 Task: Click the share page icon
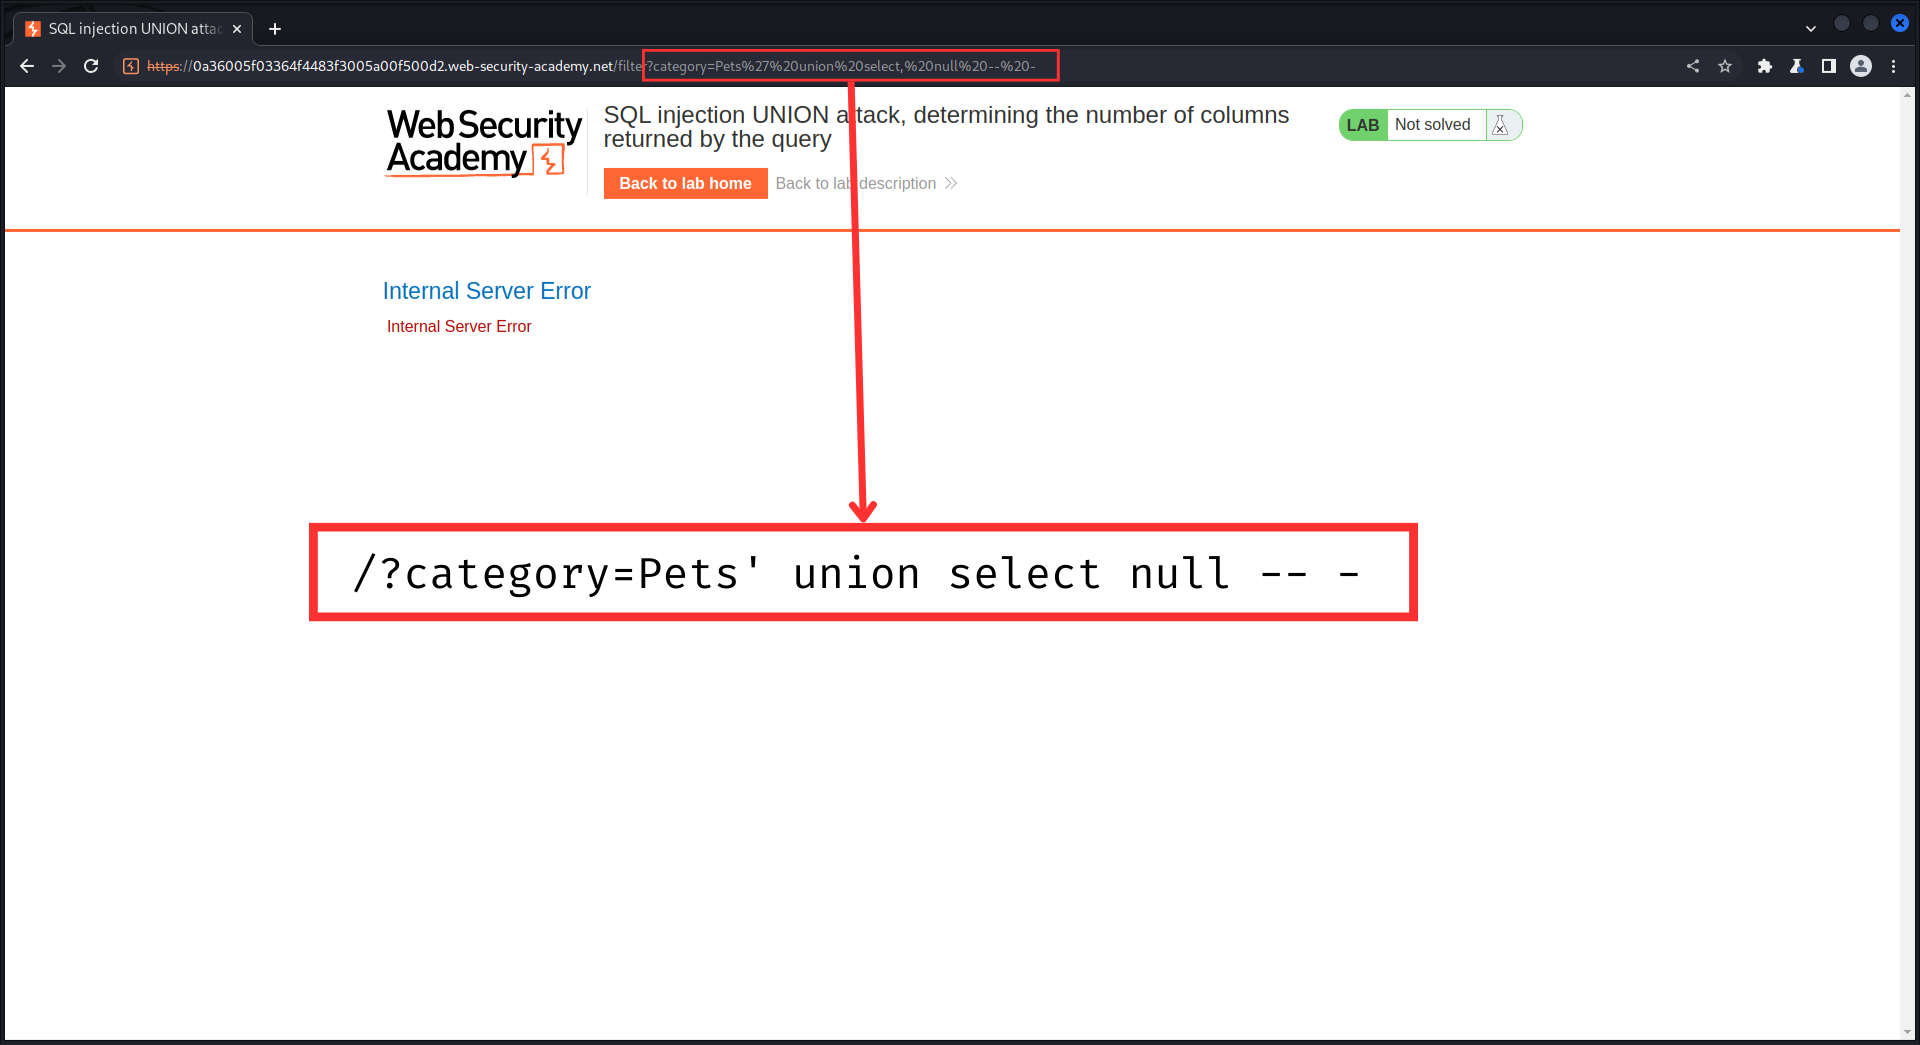pos(1693,66)
